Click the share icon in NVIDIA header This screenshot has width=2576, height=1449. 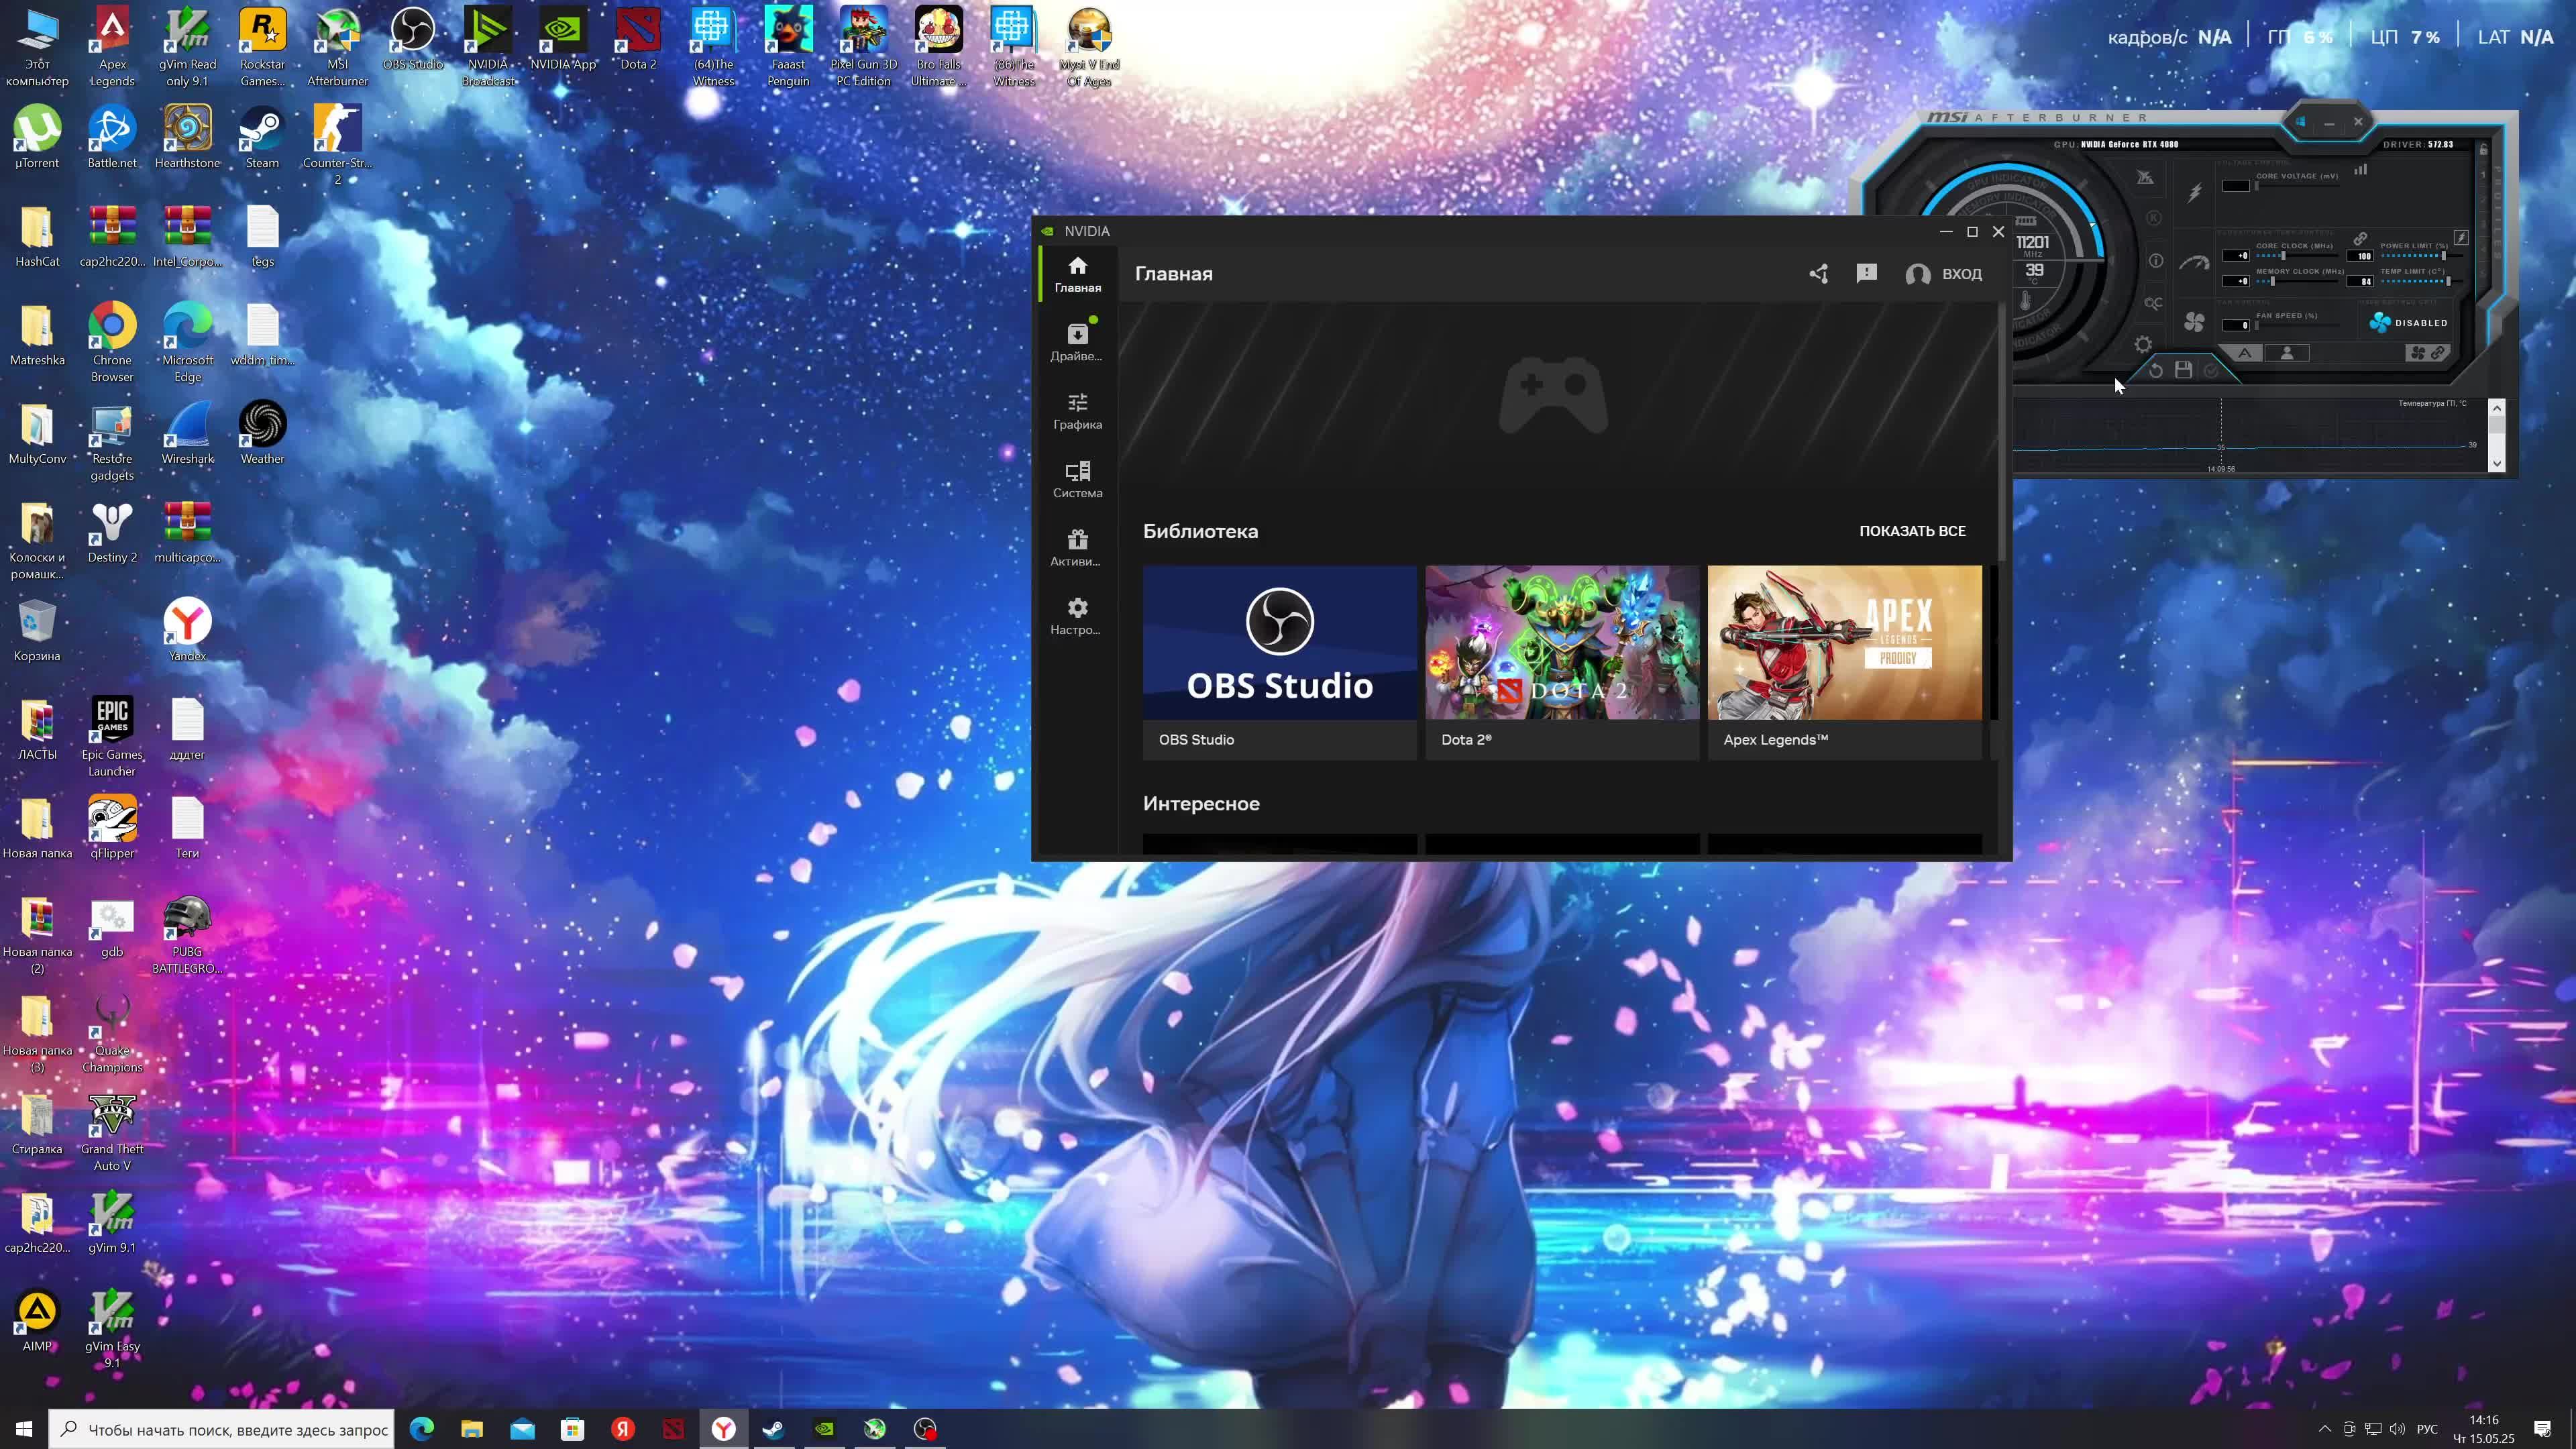pos(1819,274)
